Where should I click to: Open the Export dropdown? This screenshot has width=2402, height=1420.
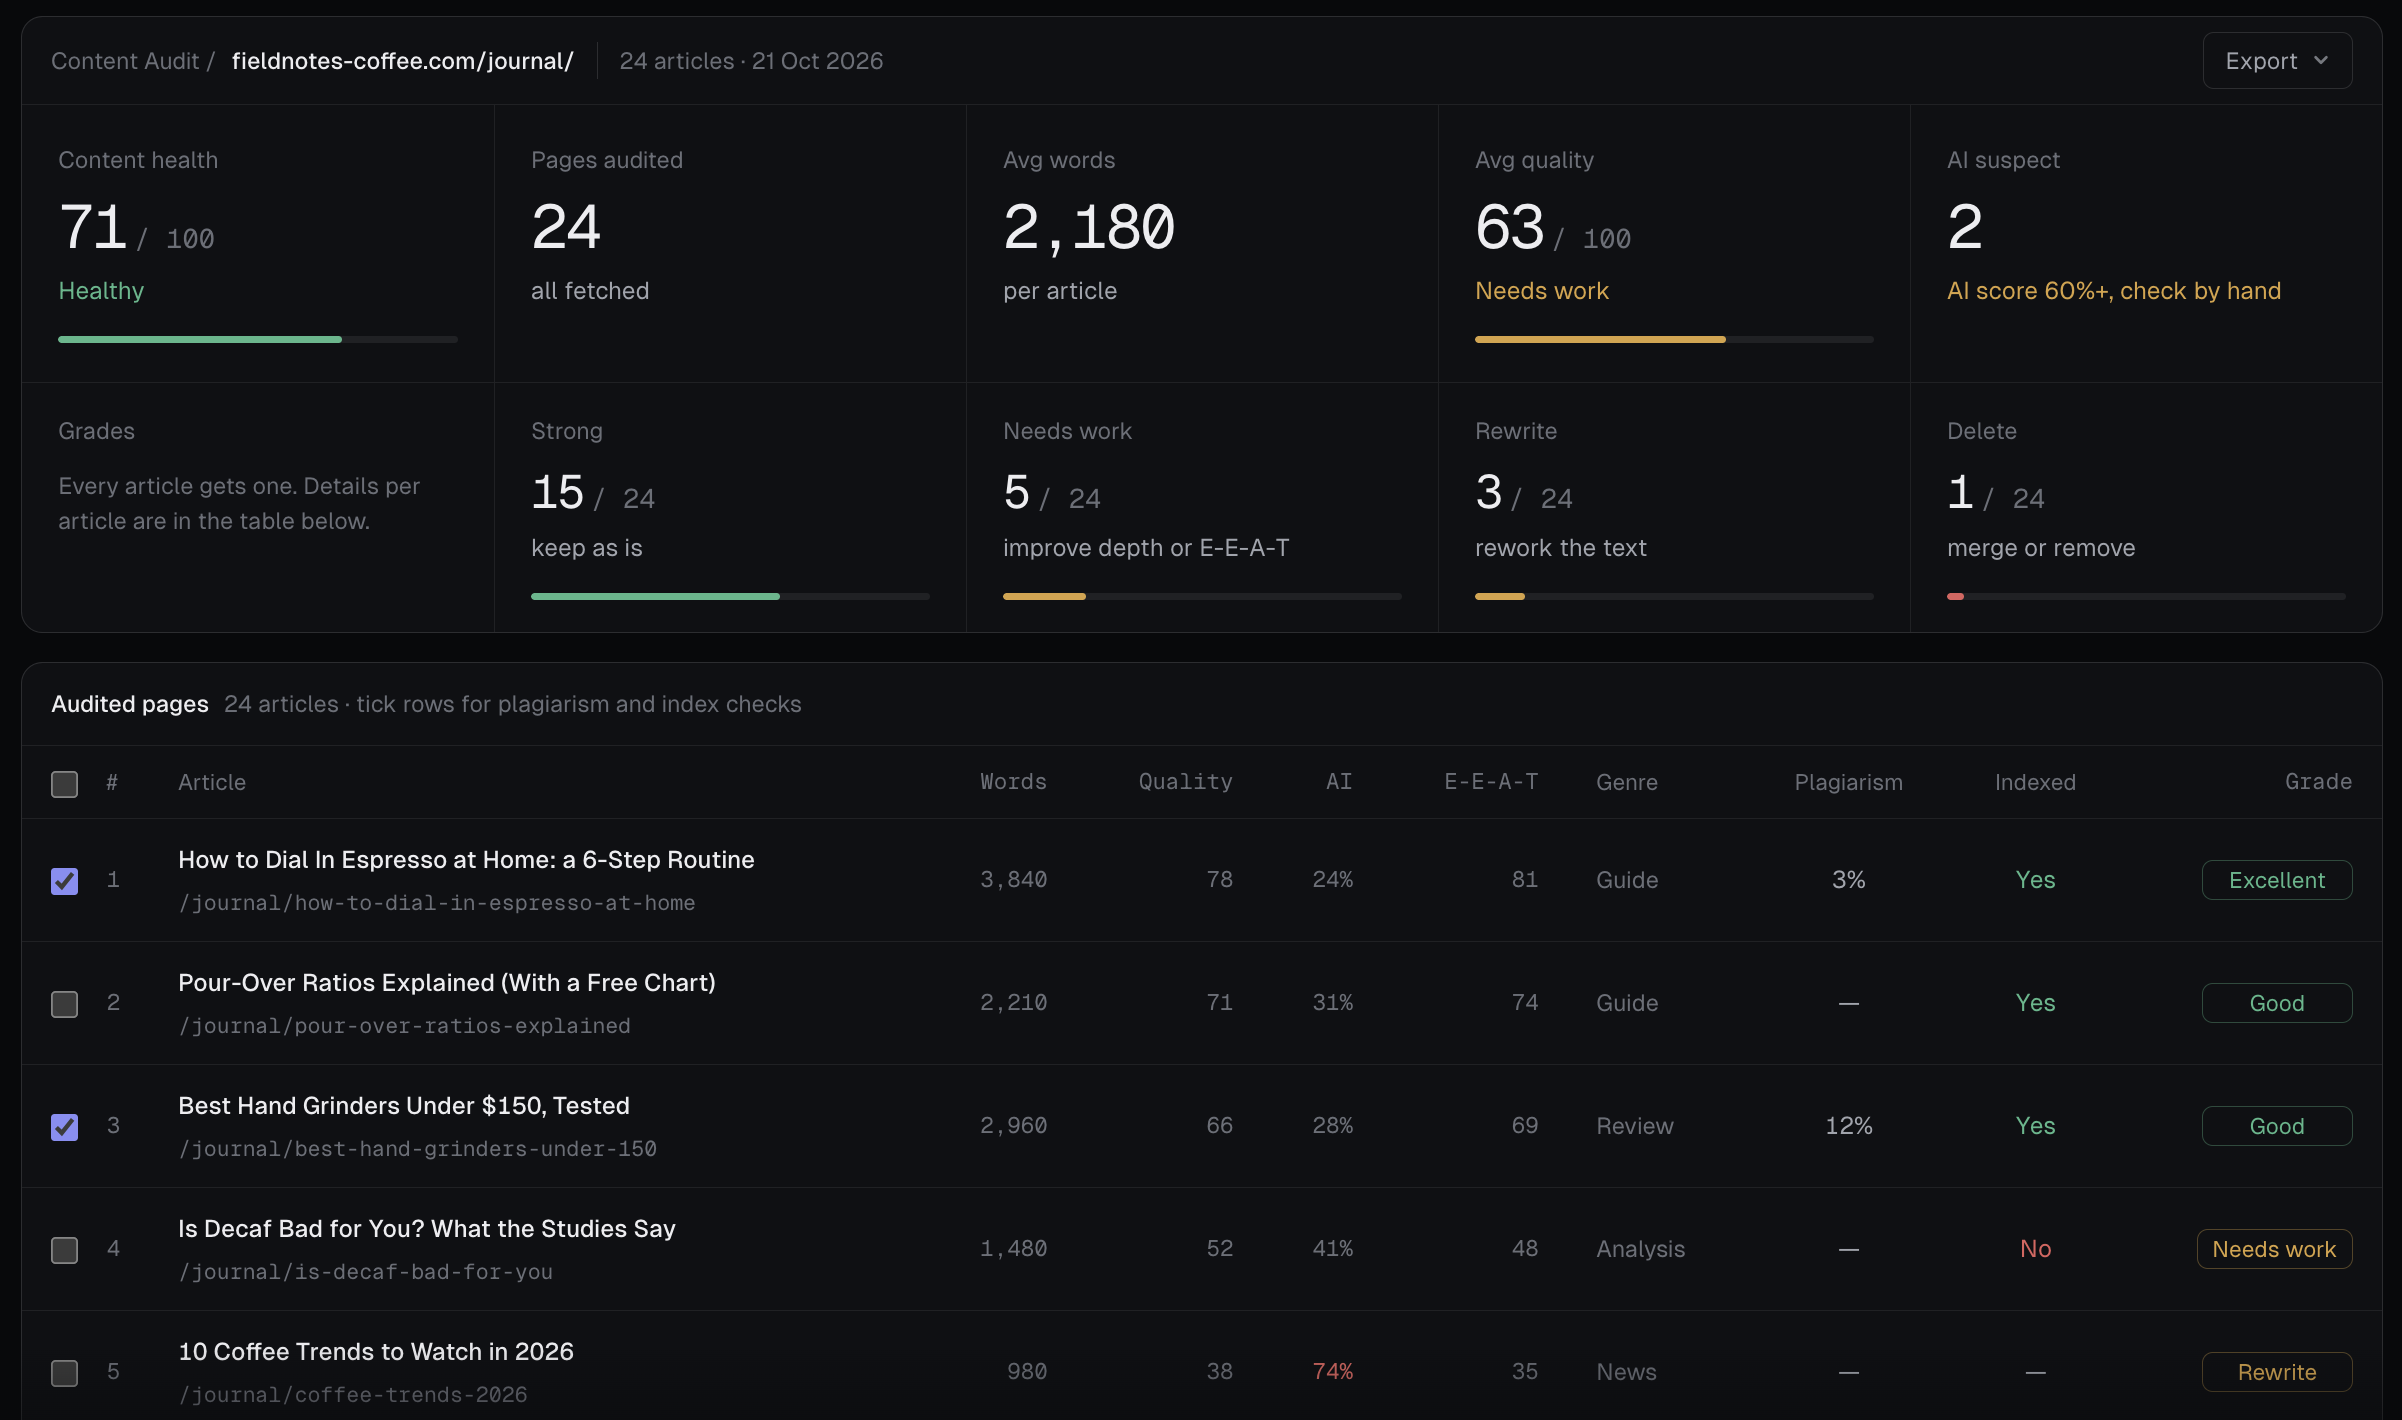click(x=2276, y=61)
